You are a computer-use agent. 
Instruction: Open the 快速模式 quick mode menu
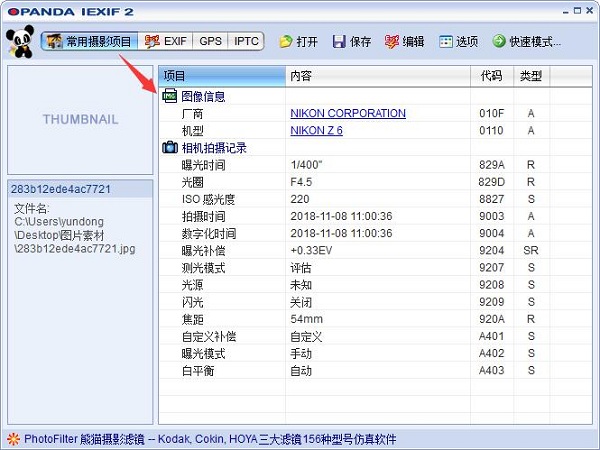[526, 42]
